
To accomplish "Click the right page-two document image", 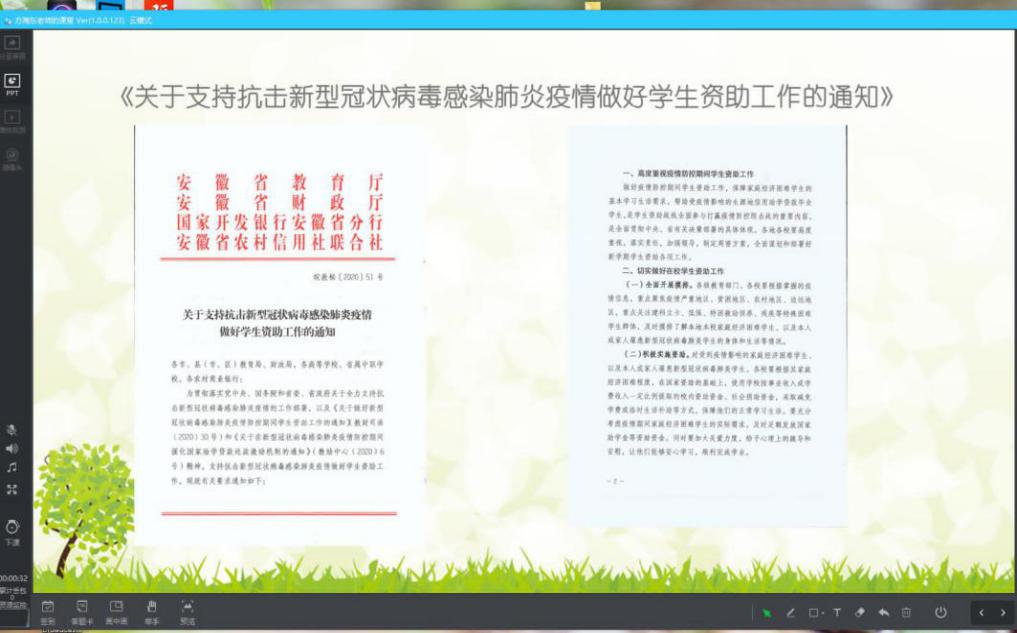I will (708, 326).
